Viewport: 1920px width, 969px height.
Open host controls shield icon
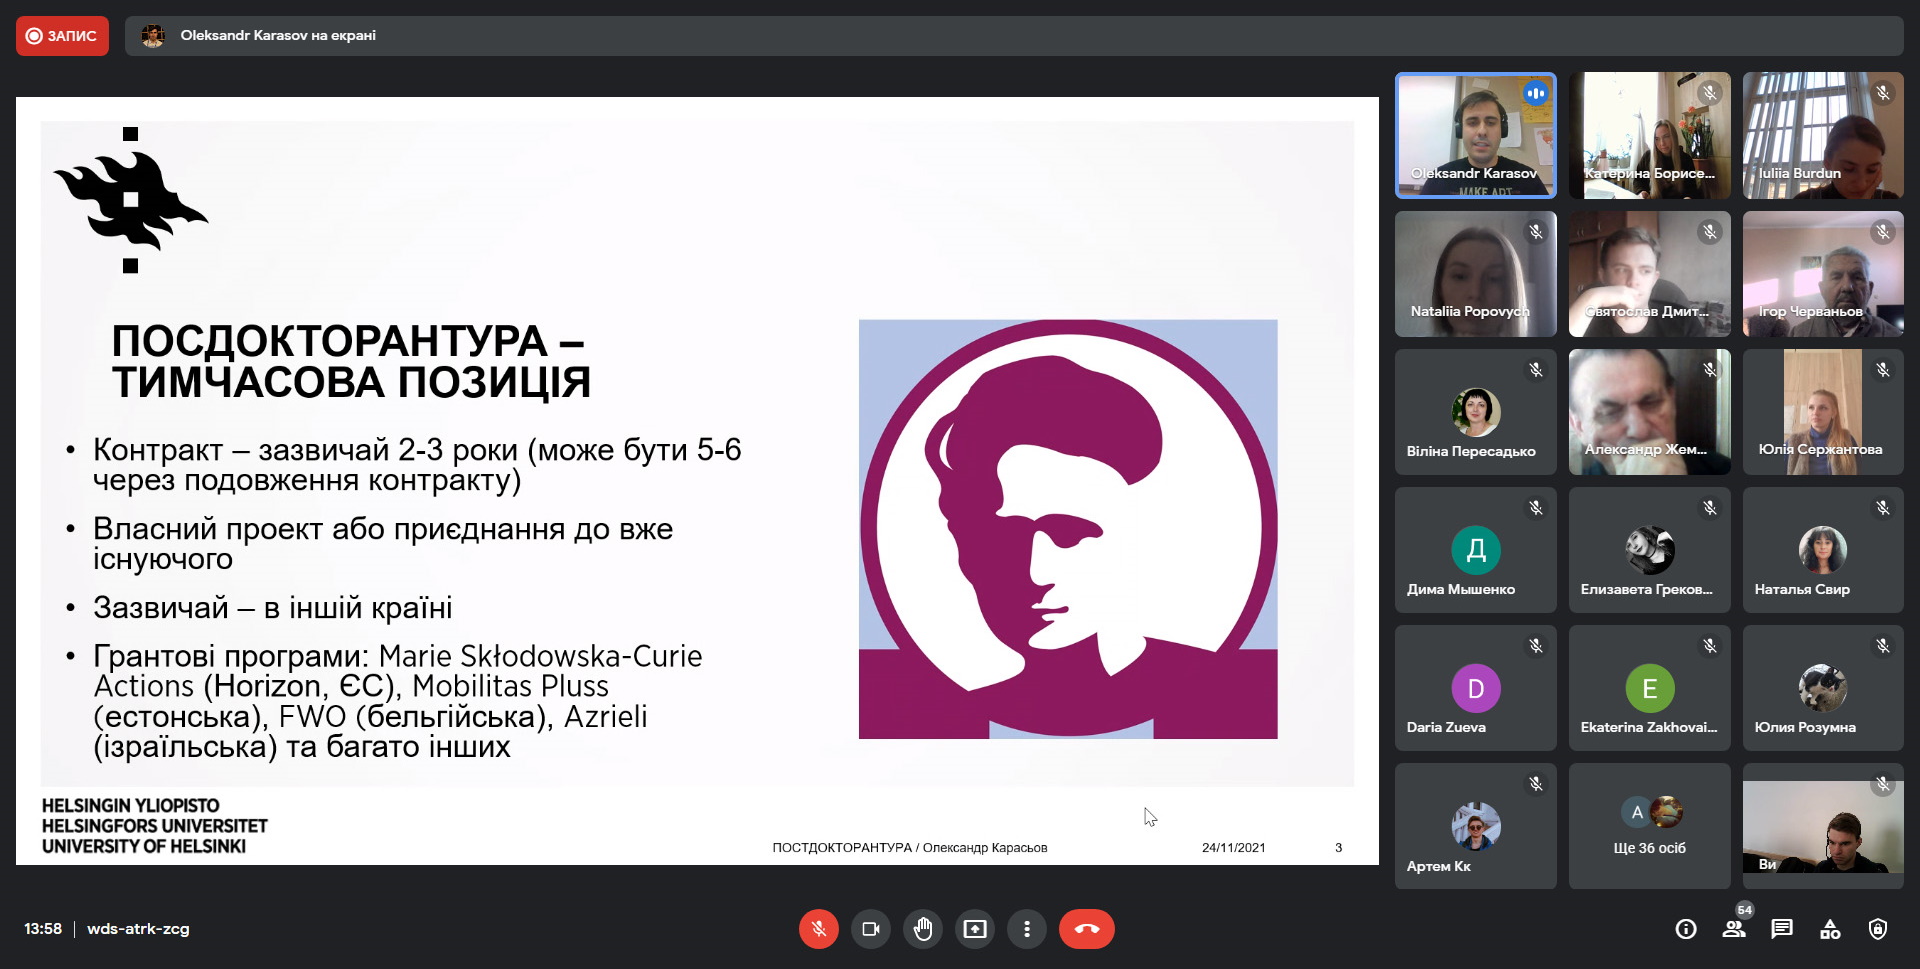[x=1878, y=929]
